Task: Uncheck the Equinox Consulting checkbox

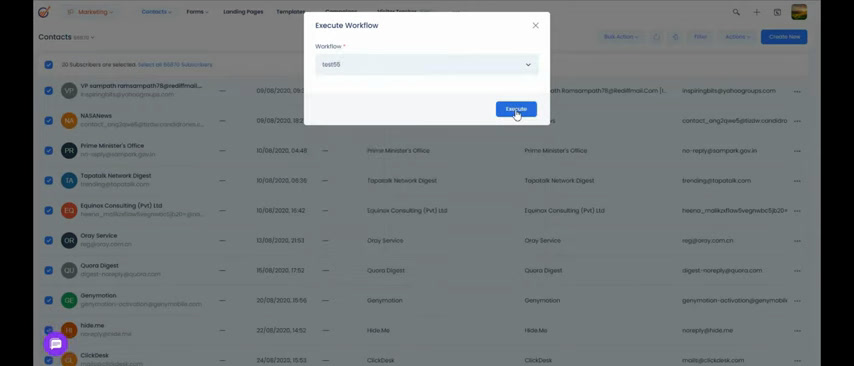Action: [x=48, y=210]
